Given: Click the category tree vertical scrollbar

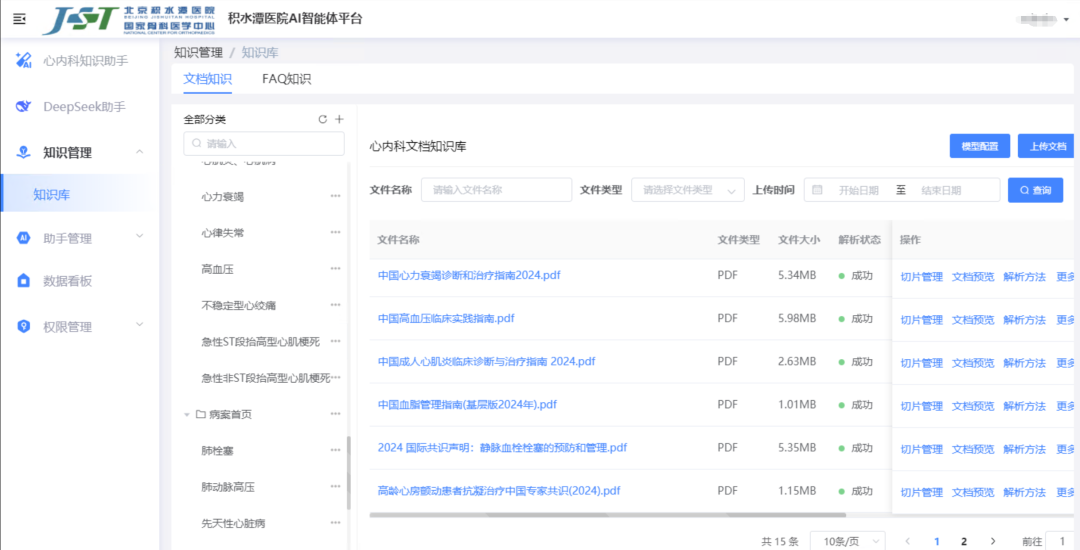Looking at the screenshot, I should pyautogui.click(x=349, y=474).
